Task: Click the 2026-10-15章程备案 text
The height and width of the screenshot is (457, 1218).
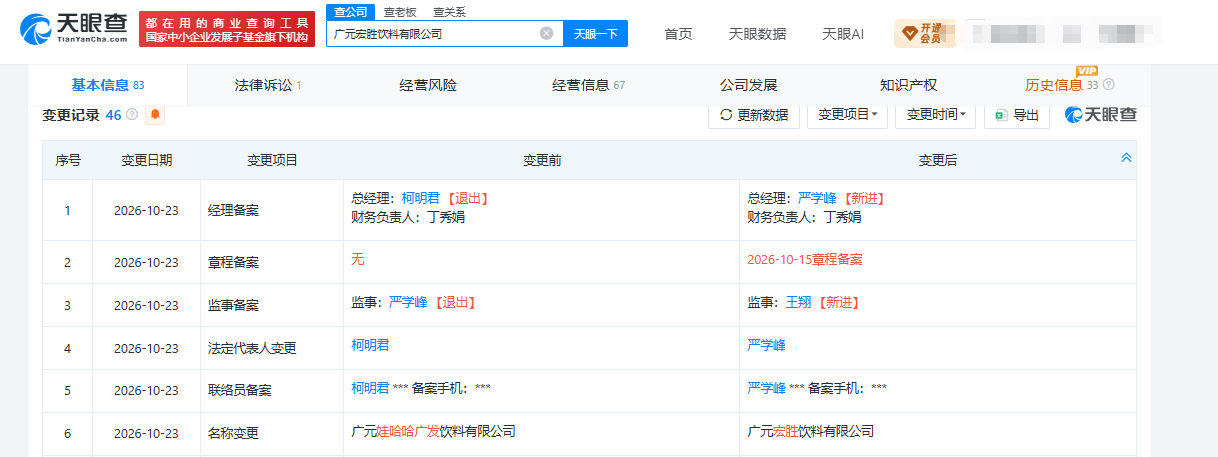Action: click(x=804, y=260)
